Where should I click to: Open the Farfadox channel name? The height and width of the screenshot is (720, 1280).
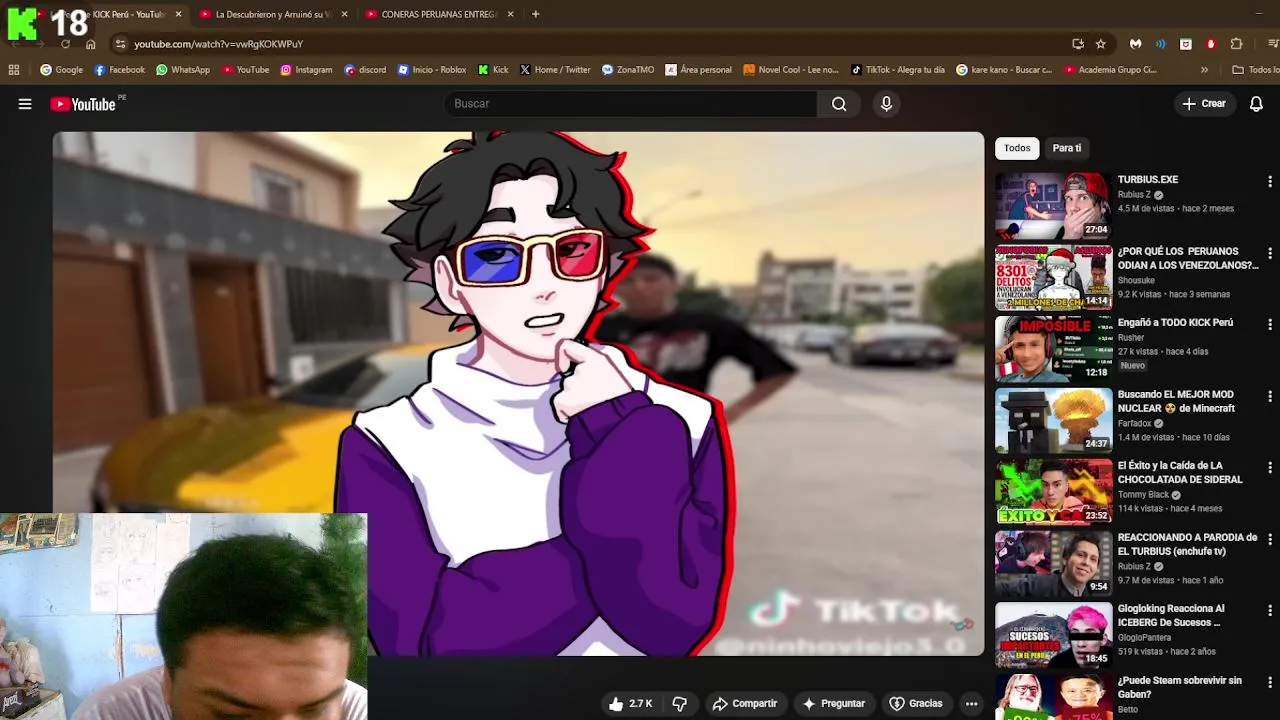pyautogui.click(x=1135, y=424)
